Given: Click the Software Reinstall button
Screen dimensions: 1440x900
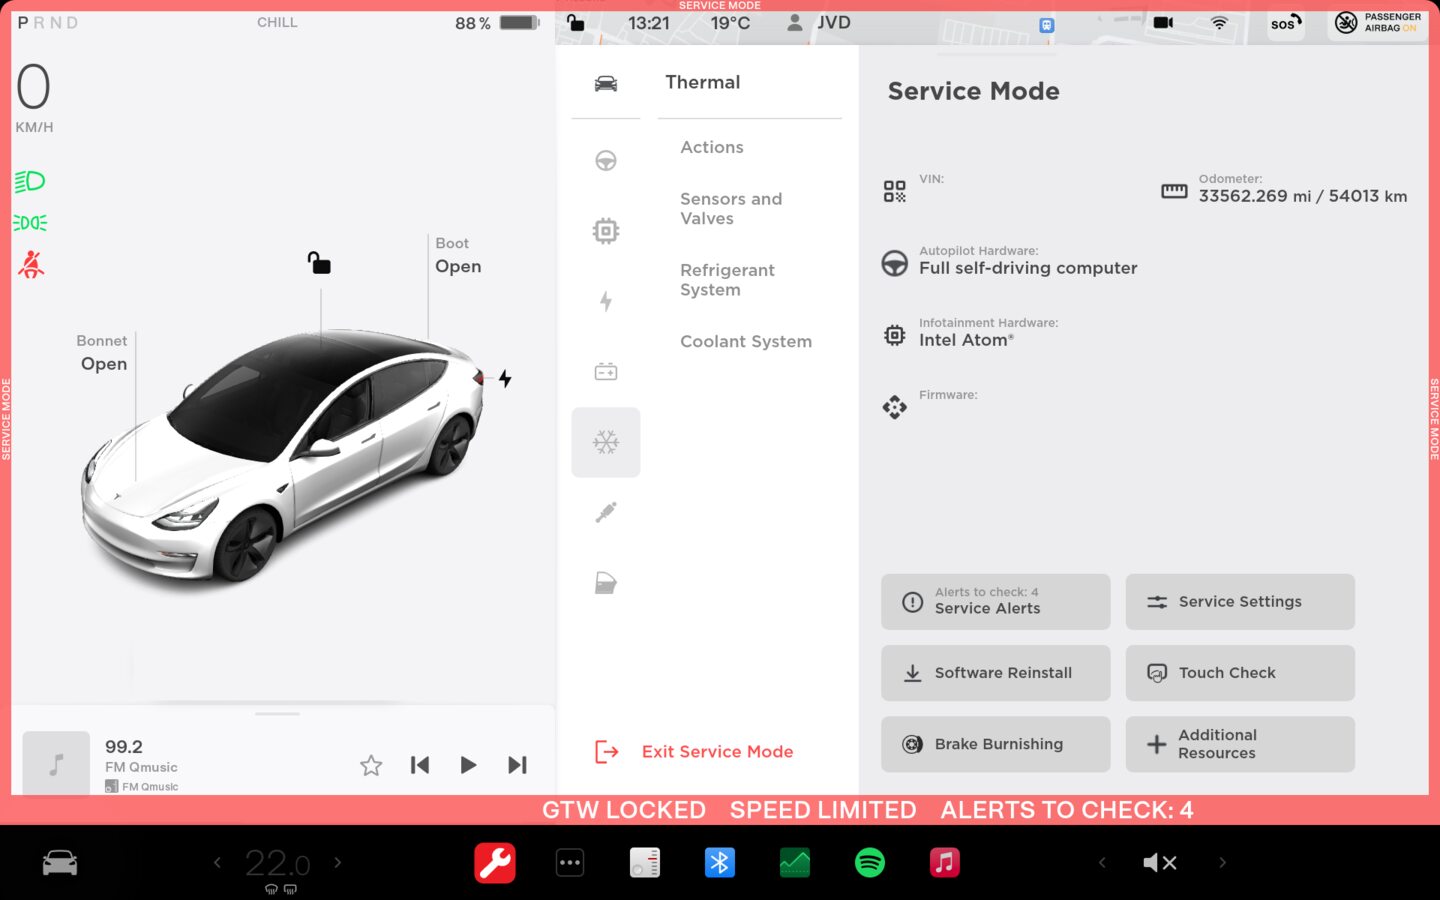Looking at the screenshot, I should pyautogui.click(x=995, y=673).
